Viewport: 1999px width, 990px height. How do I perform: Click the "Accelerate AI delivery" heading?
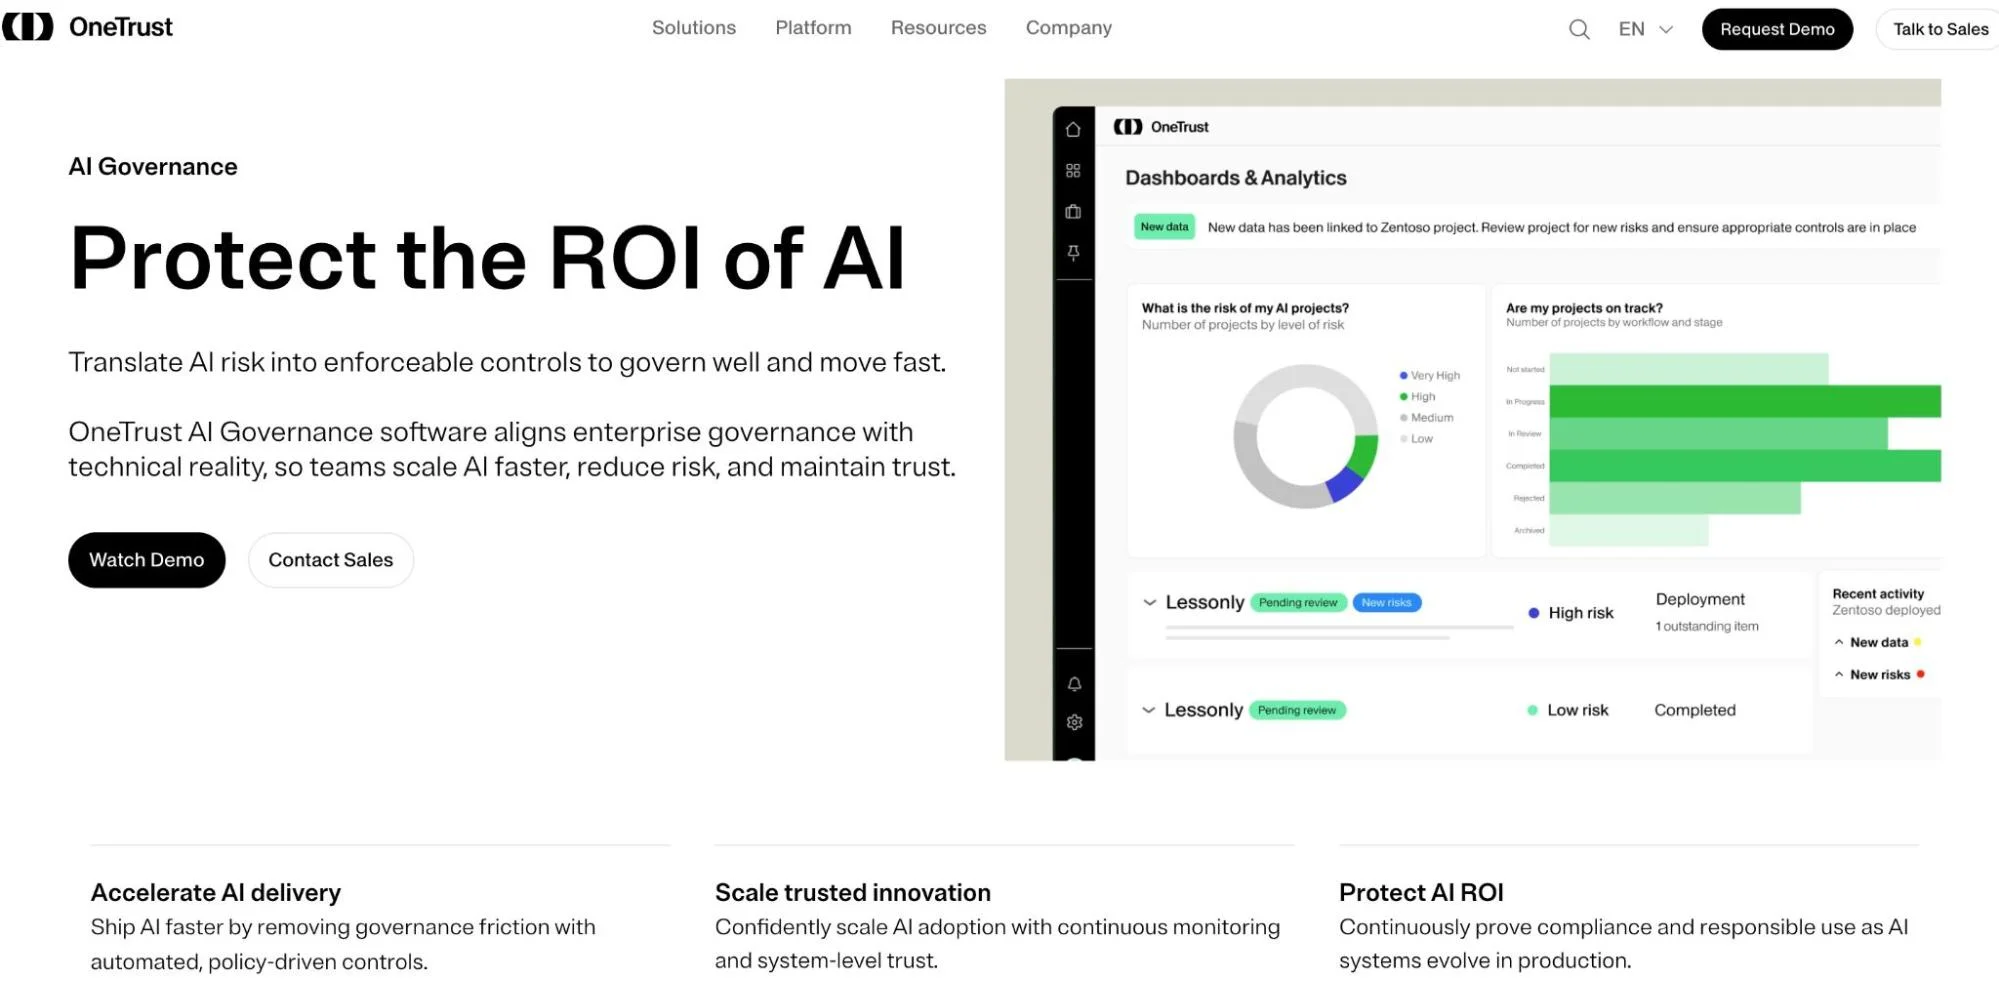coord(216,892)
